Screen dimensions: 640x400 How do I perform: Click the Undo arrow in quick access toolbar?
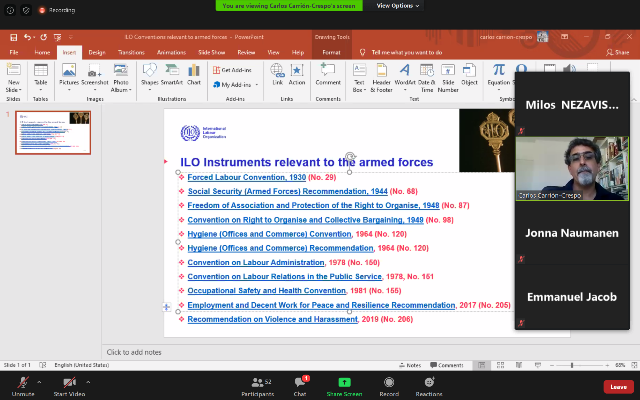(27, 37)
